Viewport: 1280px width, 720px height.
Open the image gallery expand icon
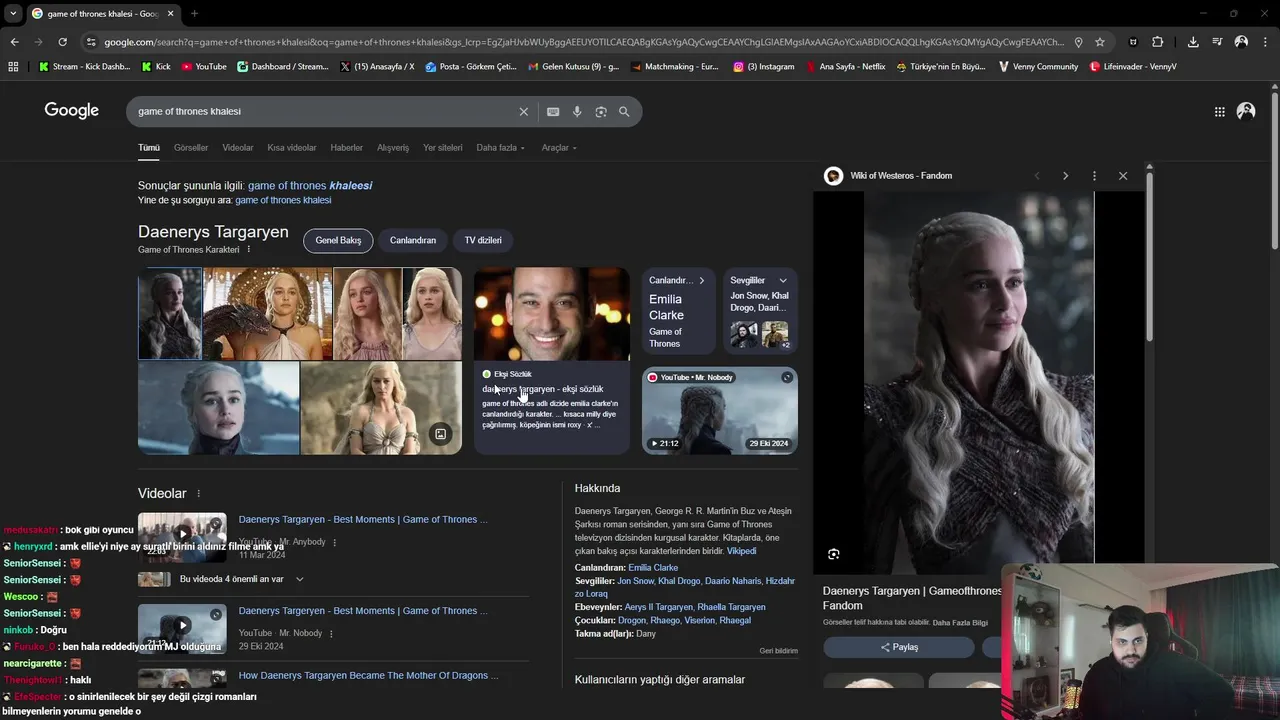[440, 434]
